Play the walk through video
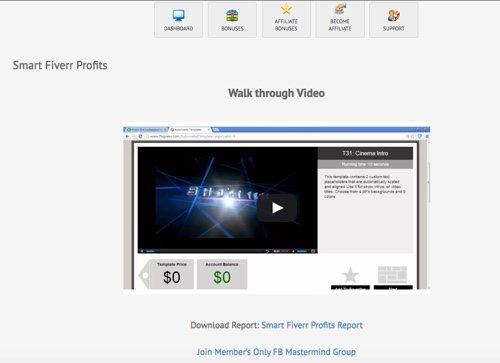Viewport: 500px width, 363px height. (x=277, y=208)
